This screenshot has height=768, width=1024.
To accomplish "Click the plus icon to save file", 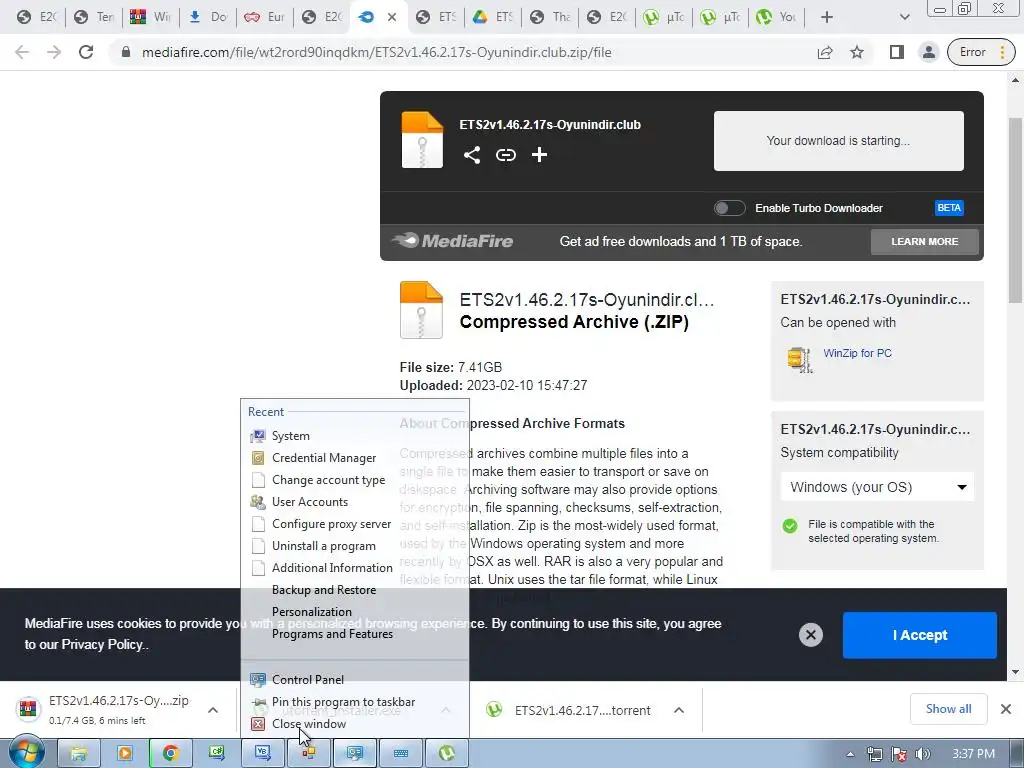I will pos(539,155).
